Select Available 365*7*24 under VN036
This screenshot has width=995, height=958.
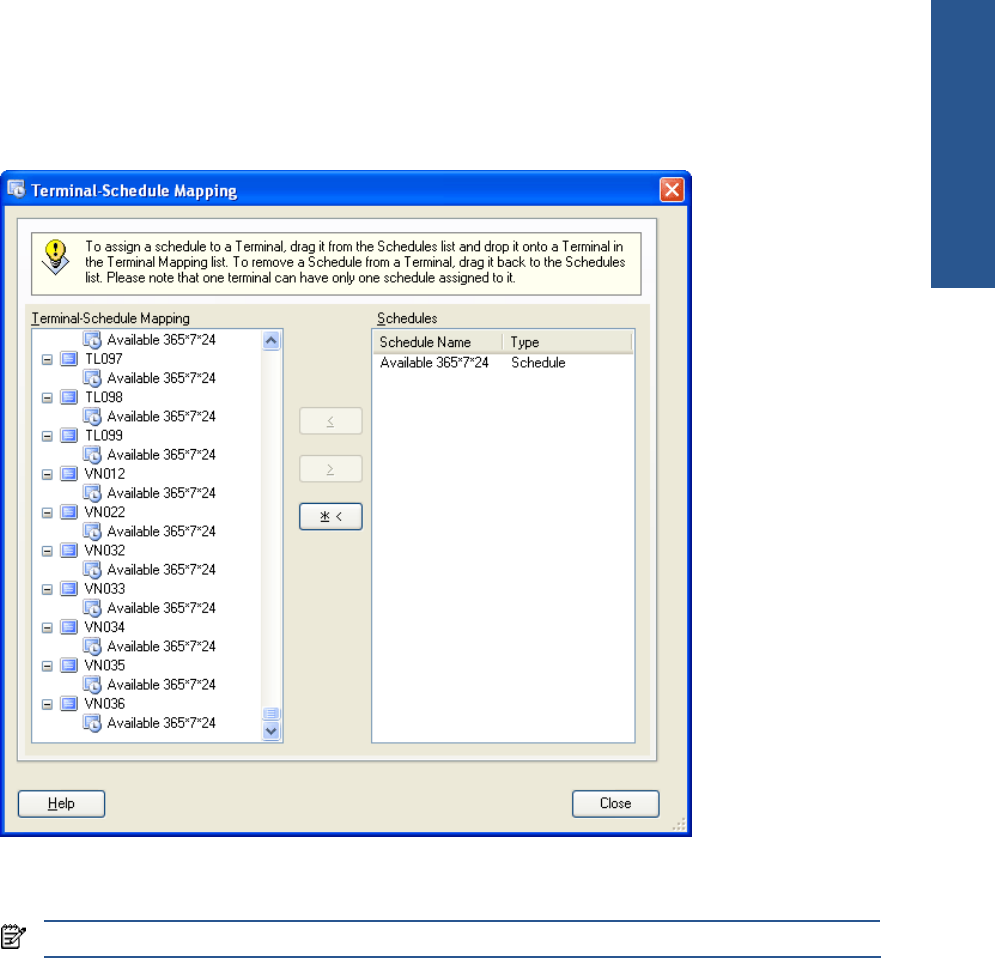click(x=161, y=723)
